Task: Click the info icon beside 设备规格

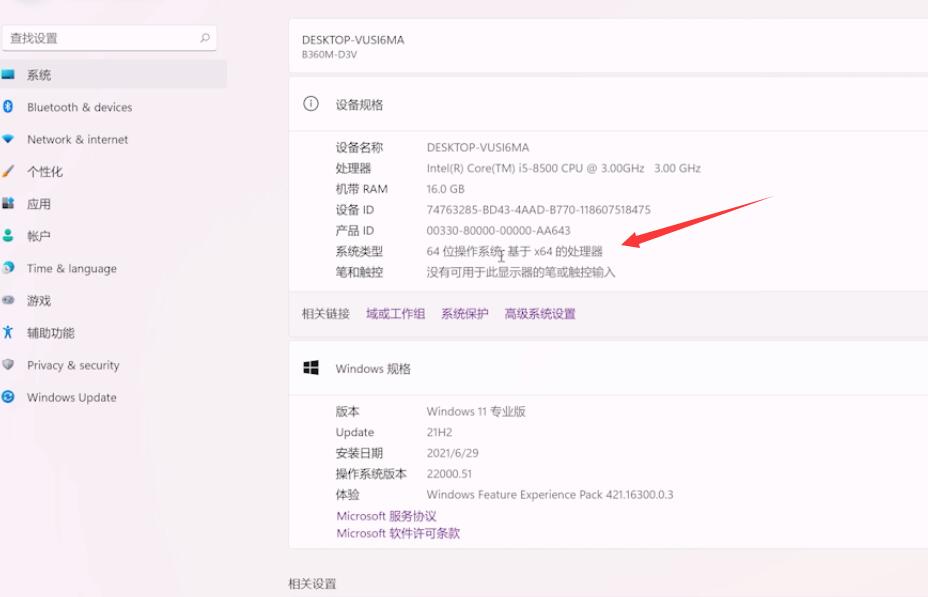Action: click(311, 104)
